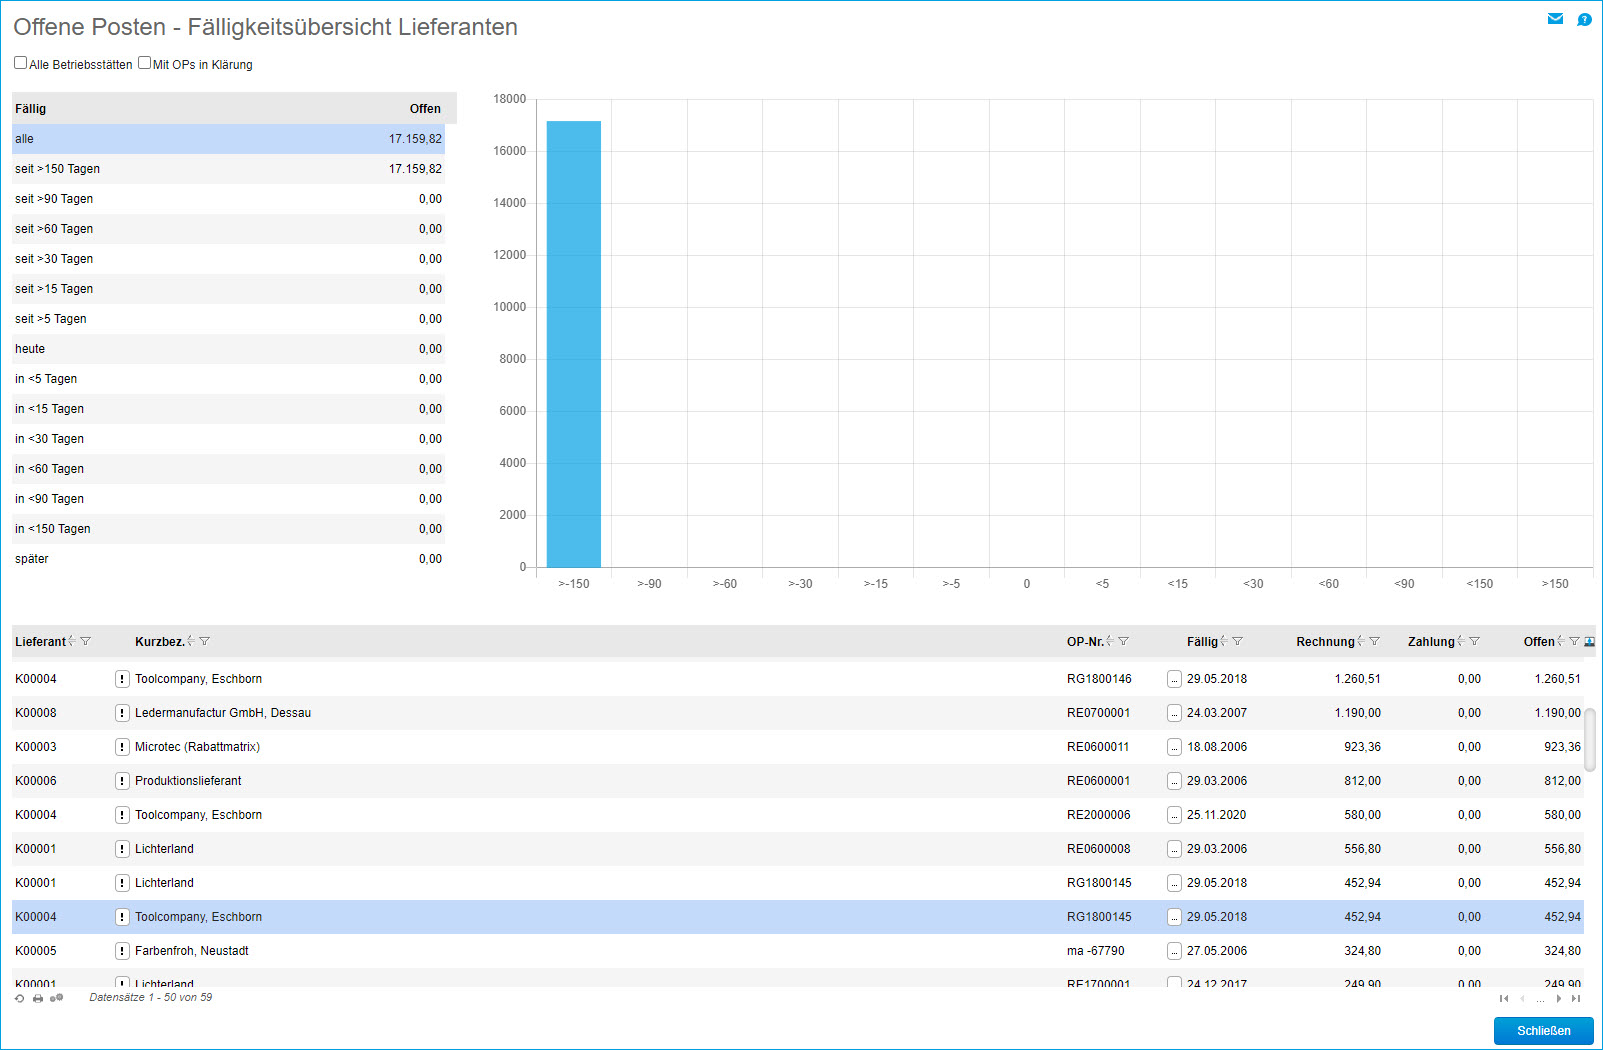Click the blue >-150 bar in the chart
This screenshot has height=1050, width=1603.
(x=574, y=343)
